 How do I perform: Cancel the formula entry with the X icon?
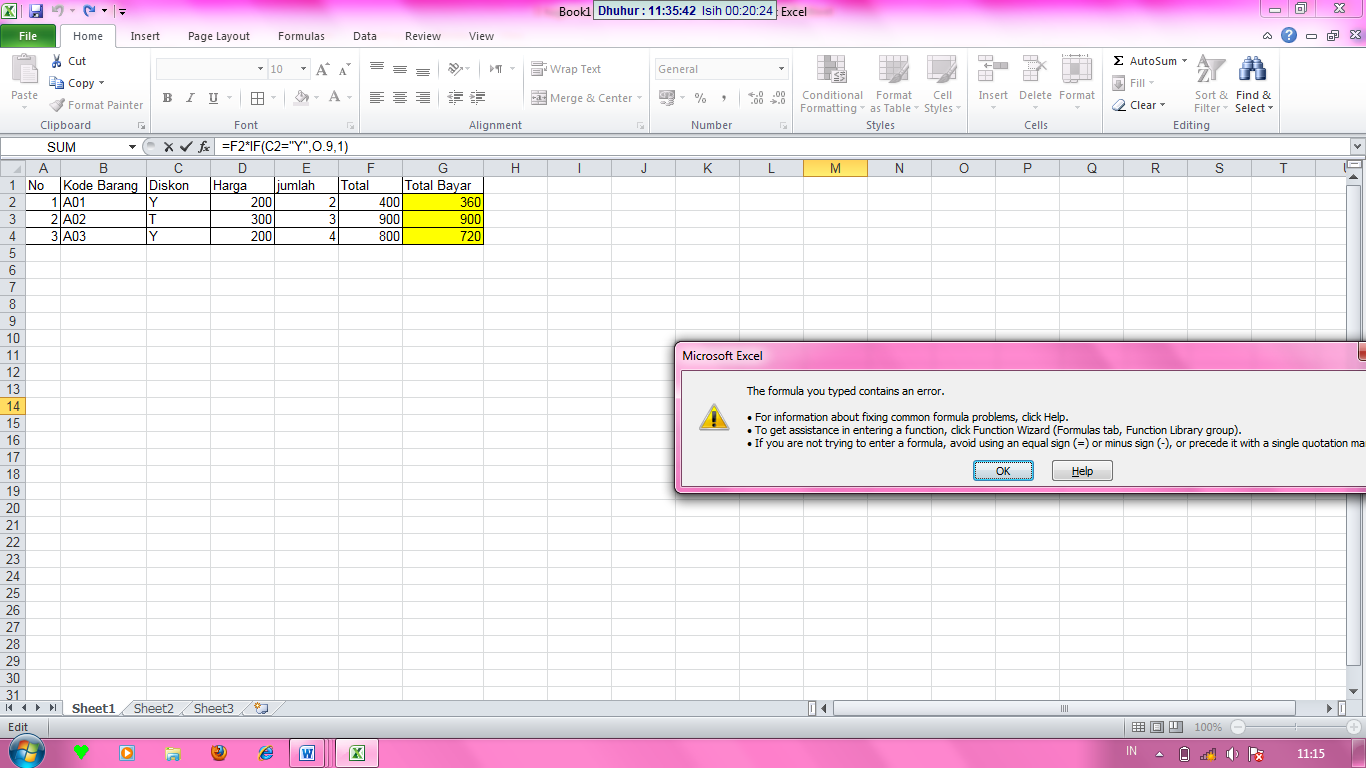click(168, 147)
